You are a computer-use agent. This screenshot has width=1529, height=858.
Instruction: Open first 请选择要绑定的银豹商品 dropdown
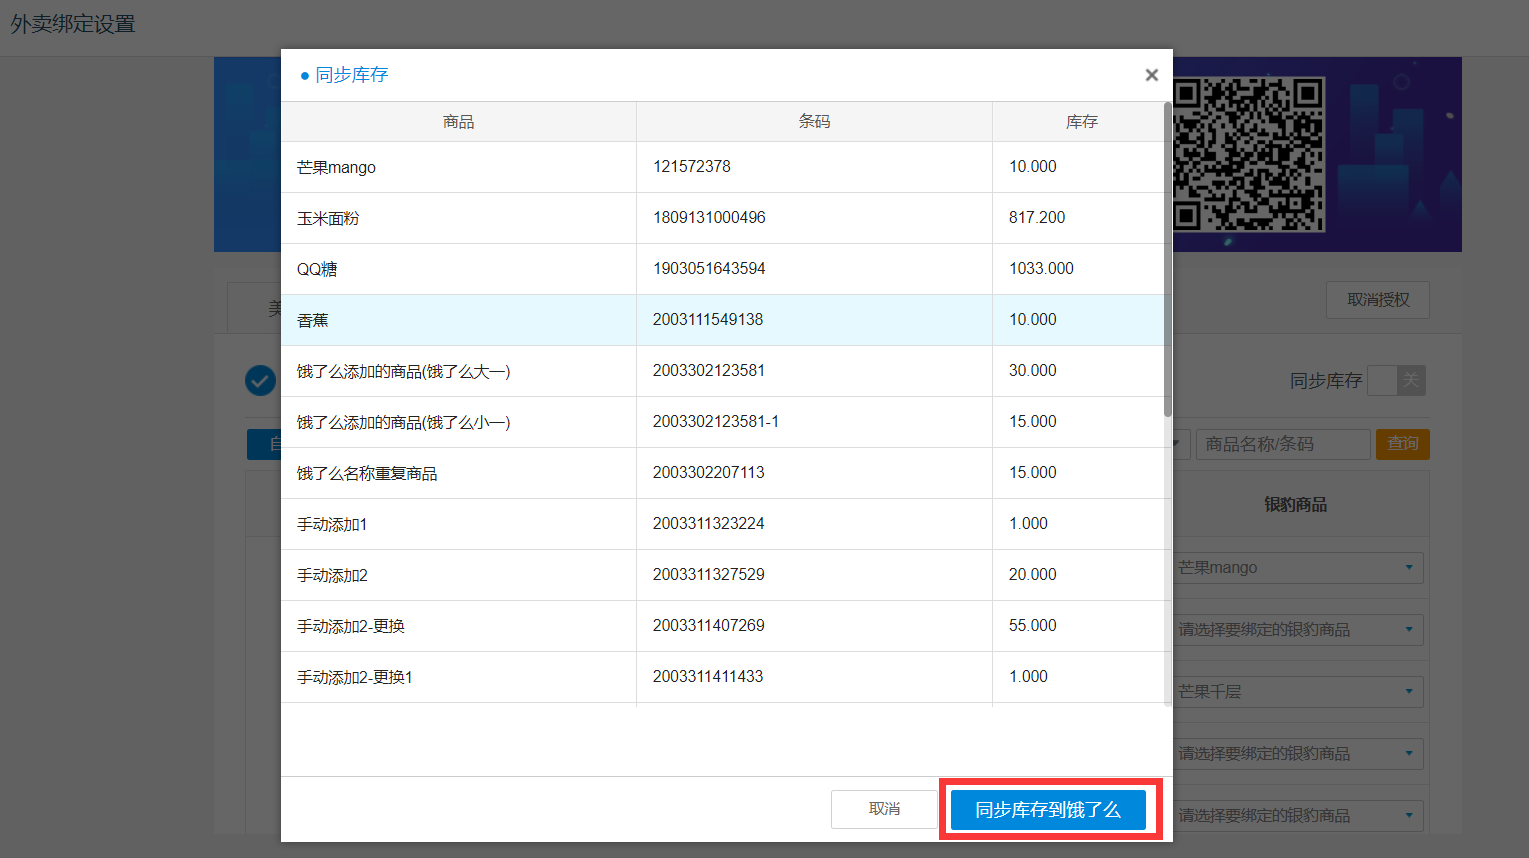point(1298,630)
